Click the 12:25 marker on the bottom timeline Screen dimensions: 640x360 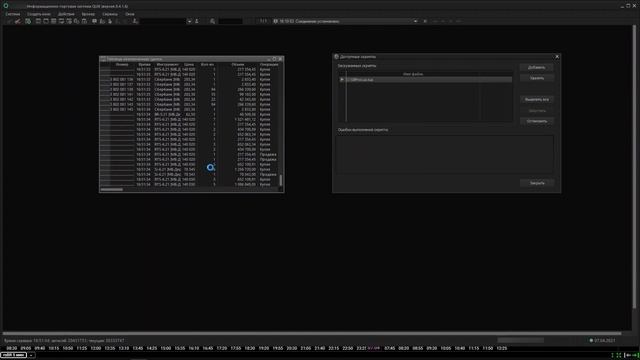pyautogui.click(x=502, y=348)
